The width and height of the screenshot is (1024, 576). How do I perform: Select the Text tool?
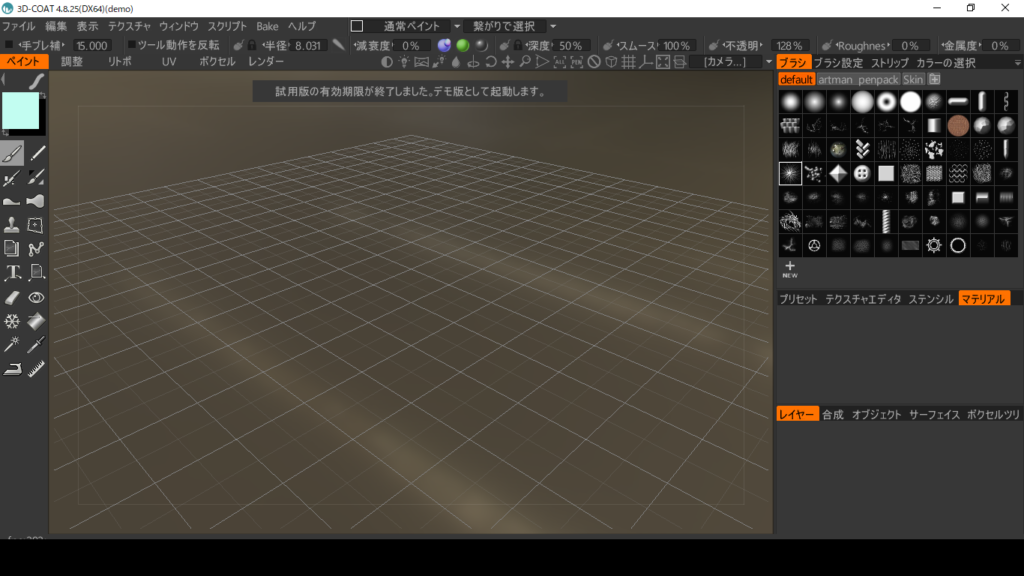(x=12, y=273)
